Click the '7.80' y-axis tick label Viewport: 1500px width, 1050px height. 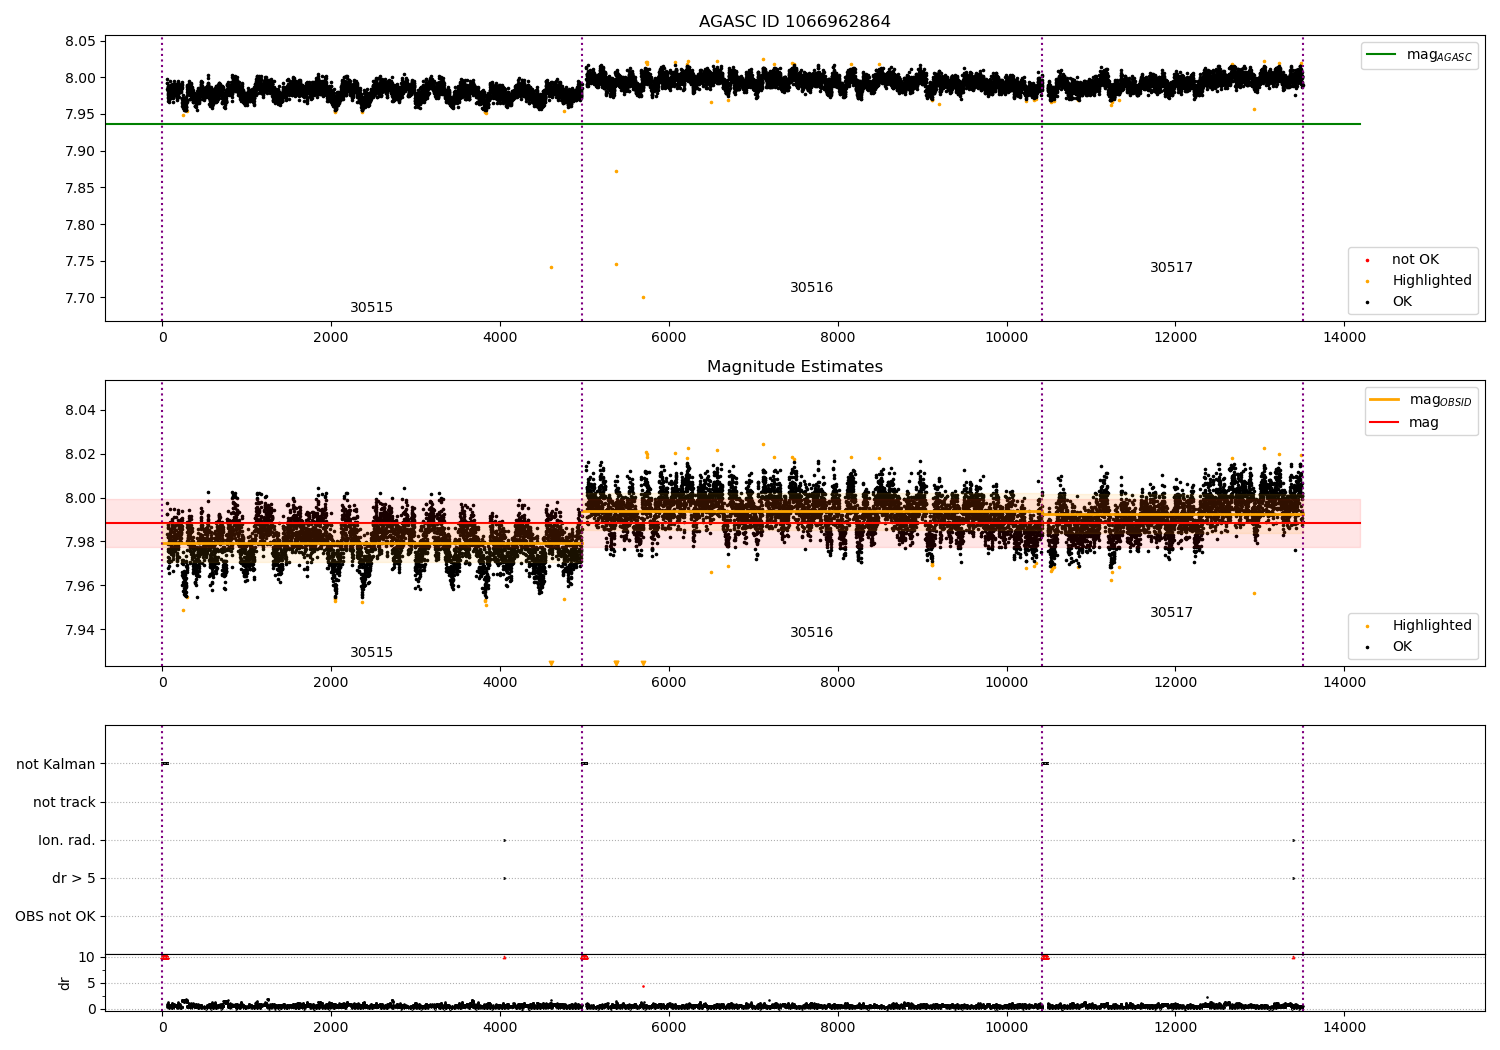tap(80, 225)
